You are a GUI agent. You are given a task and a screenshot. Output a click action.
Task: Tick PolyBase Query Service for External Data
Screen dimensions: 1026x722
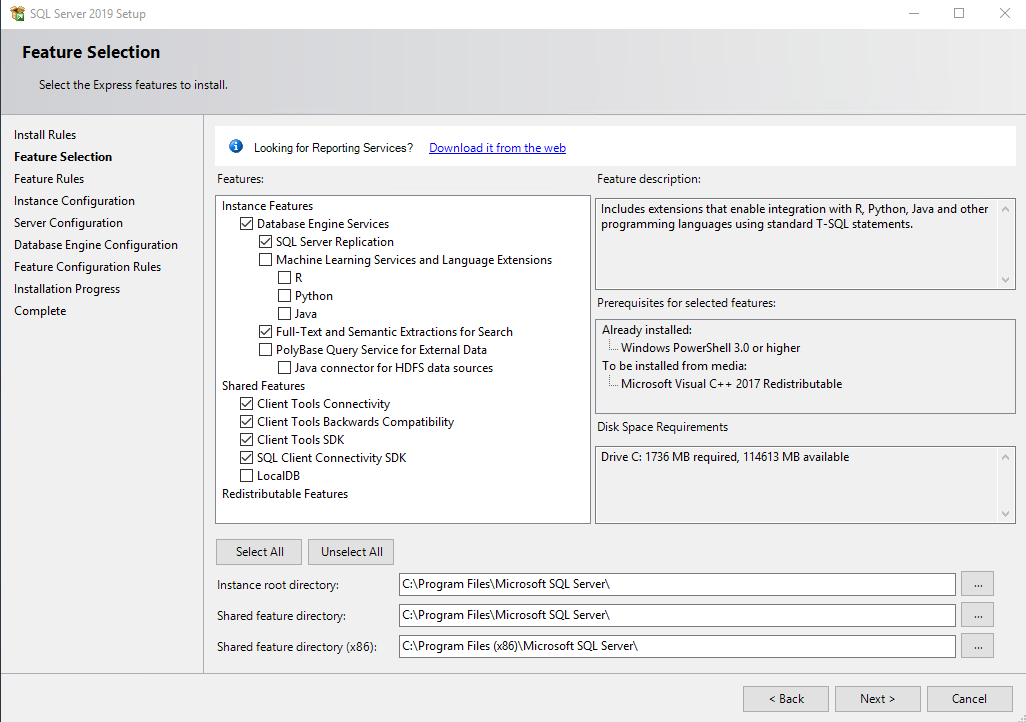266,350
